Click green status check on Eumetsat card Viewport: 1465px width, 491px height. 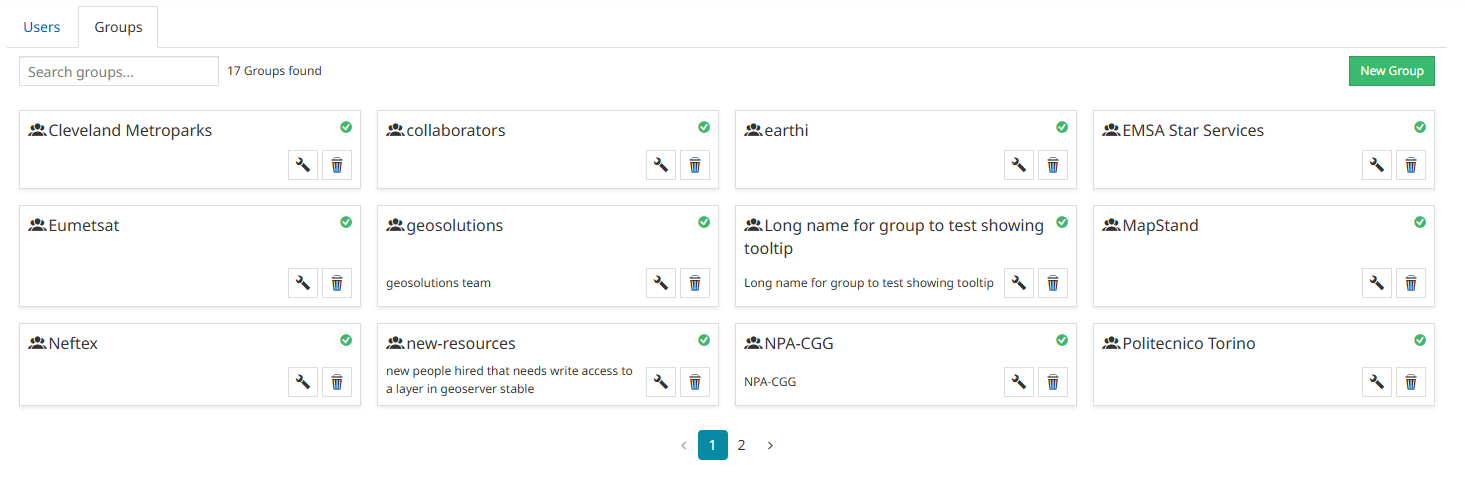[346, 222]
